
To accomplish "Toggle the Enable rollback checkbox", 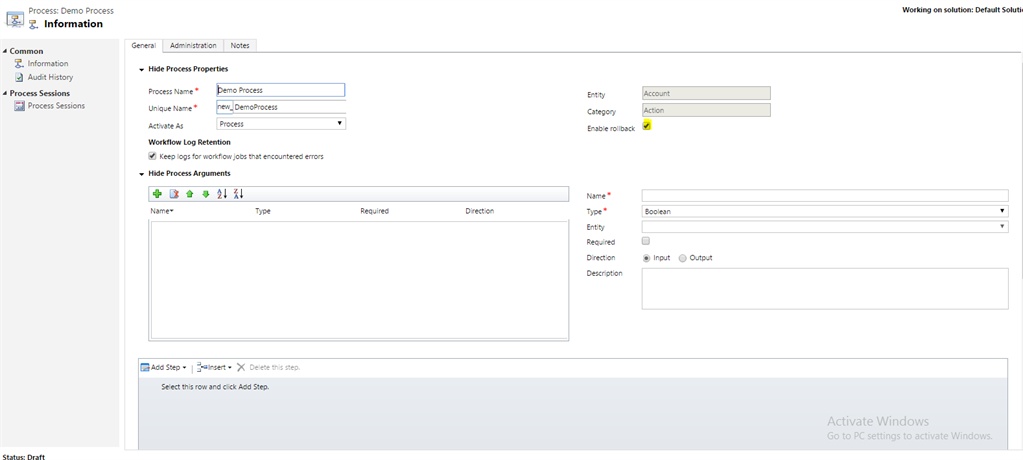I will point(647,125).
